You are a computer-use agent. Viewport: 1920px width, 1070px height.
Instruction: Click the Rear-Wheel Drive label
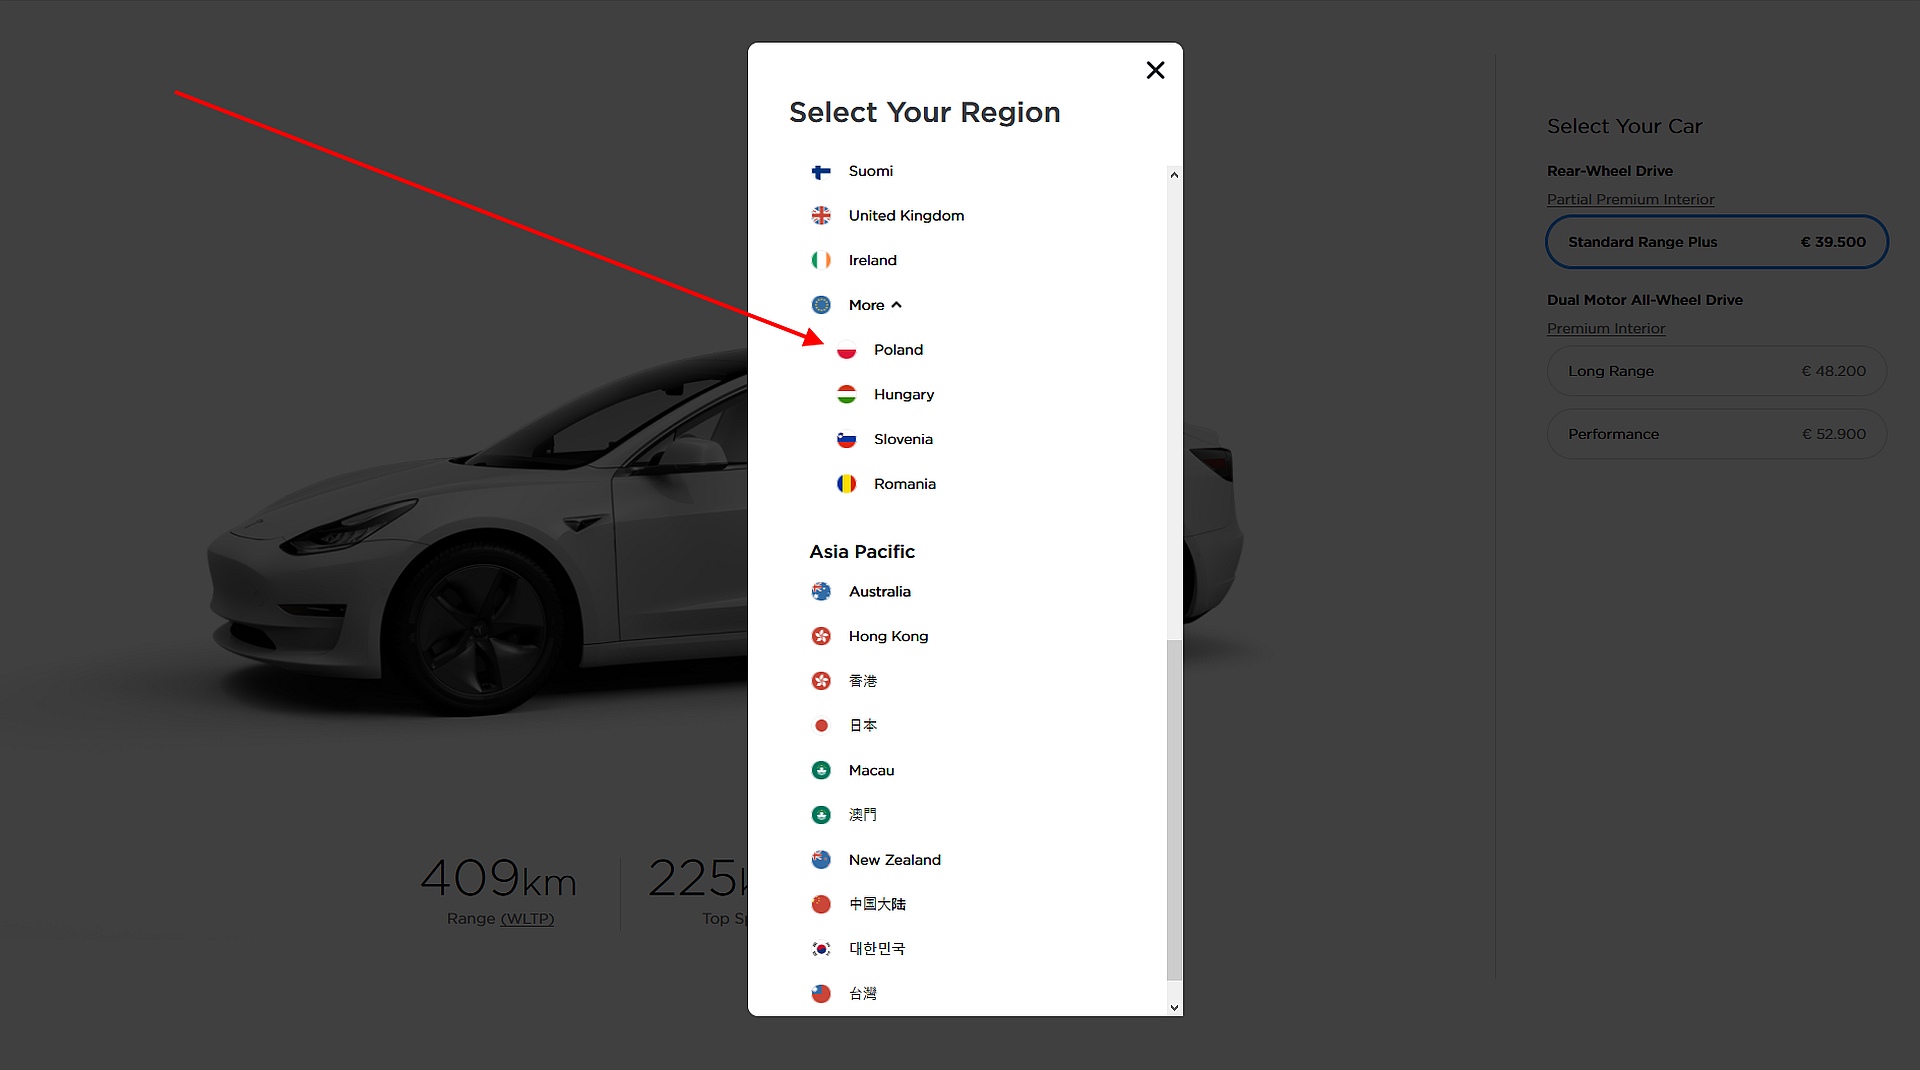coord(1610,171)
